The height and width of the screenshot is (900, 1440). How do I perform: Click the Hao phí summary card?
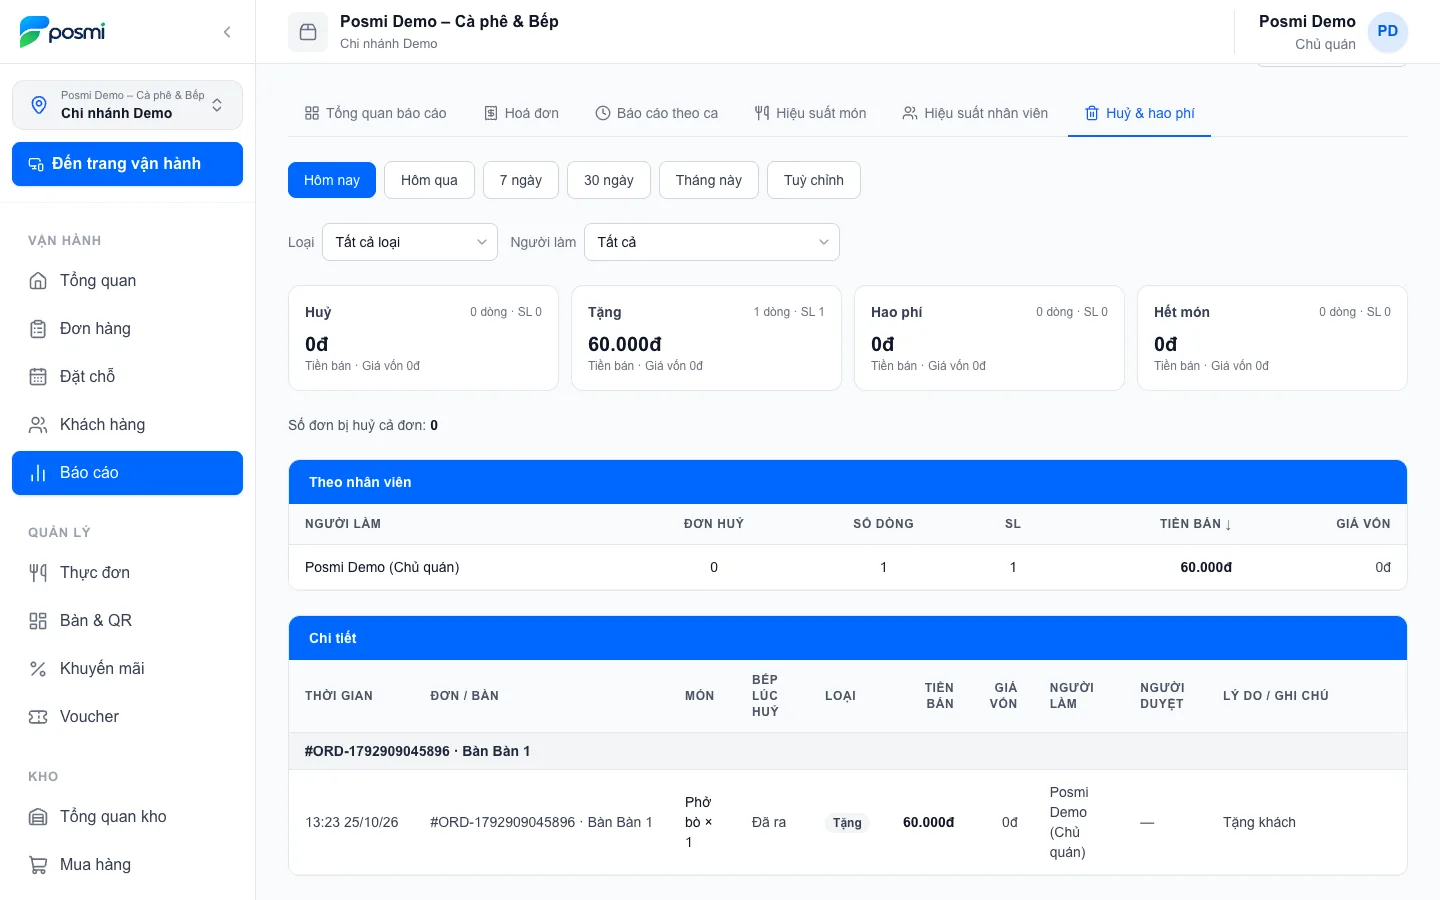pyautogui.click(x=989, y=338)
